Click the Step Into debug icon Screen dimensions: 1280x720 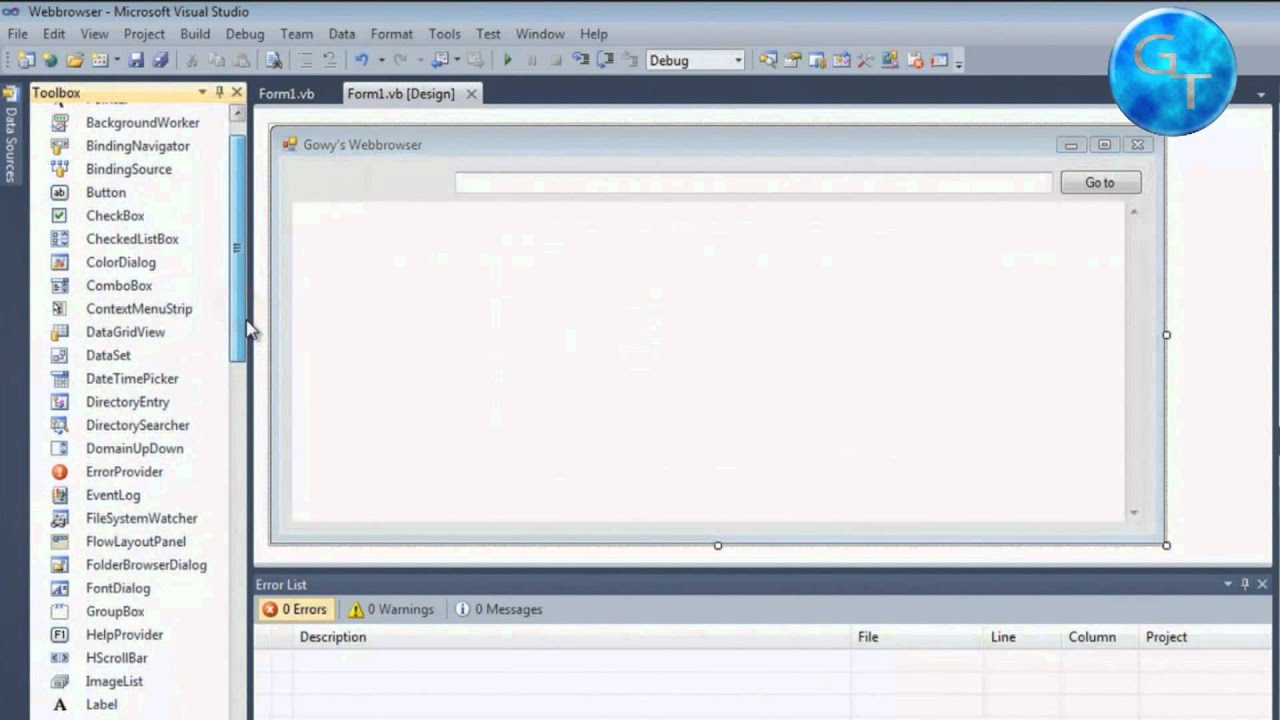tap(580, 60)
